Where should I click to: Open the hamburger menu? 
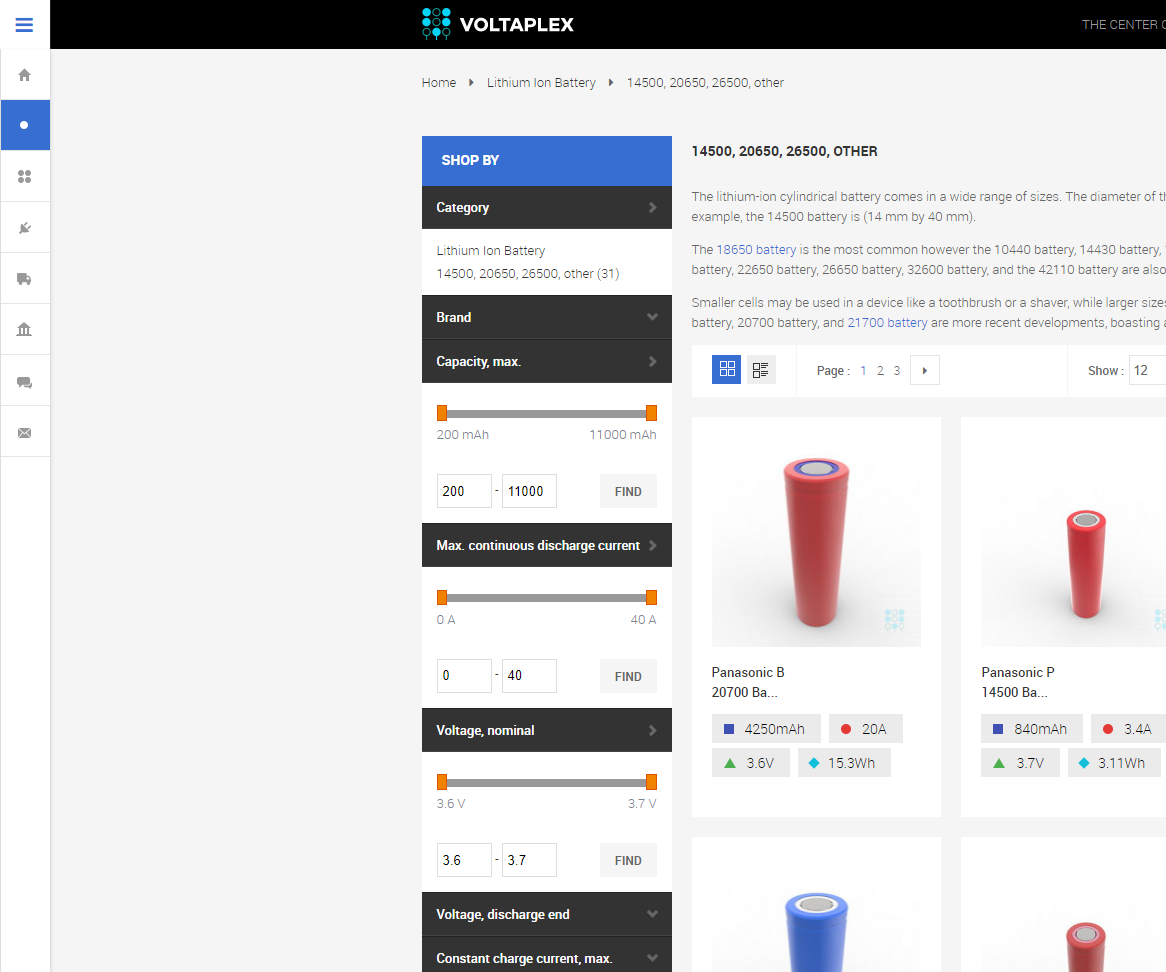(x=24, y=25)
